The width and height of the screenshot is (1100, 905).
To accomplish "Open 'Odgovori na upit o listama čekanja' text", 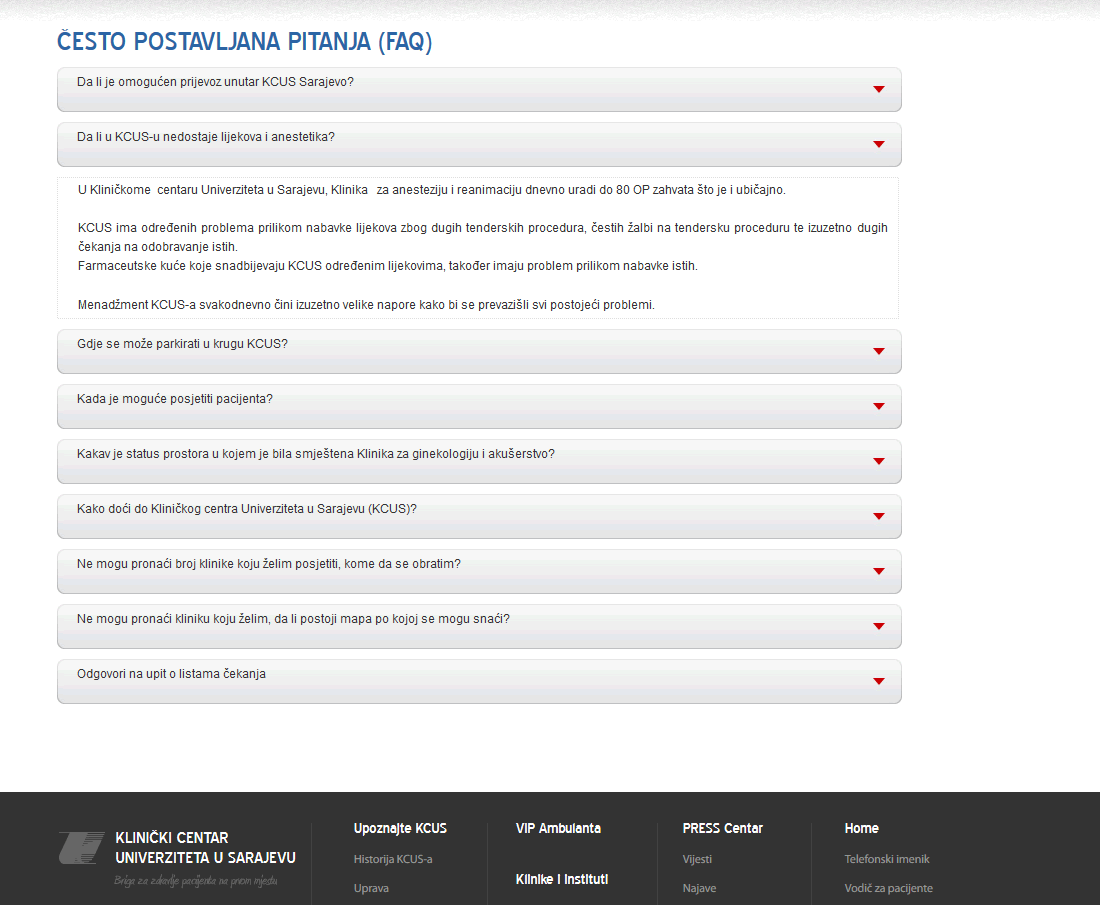I will [171, 673].
